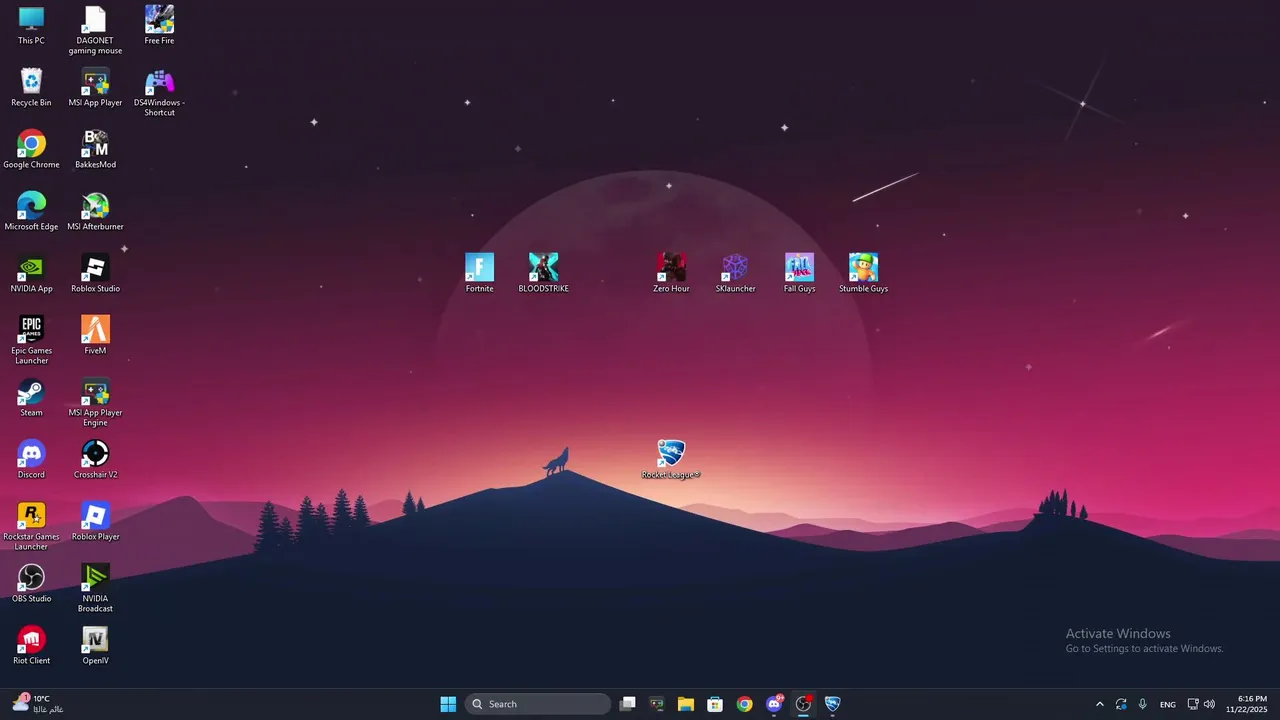Show hidden system tray icons
1280x720 pixels.
[x=1100, y=704]
